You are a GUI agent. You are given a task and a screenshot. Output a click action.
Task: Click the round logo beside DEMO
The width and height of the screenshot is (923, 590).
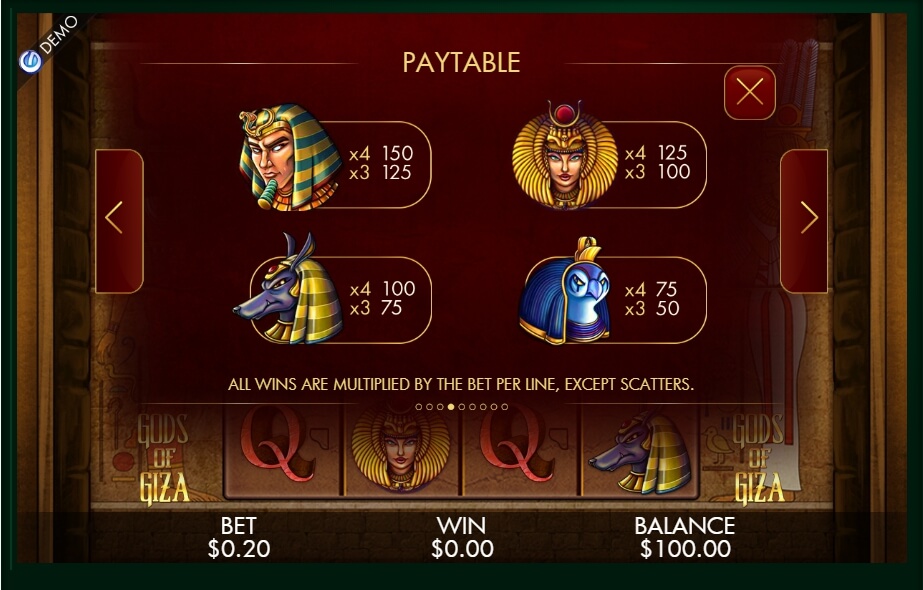pyautogui.click(x=30, y=61)
